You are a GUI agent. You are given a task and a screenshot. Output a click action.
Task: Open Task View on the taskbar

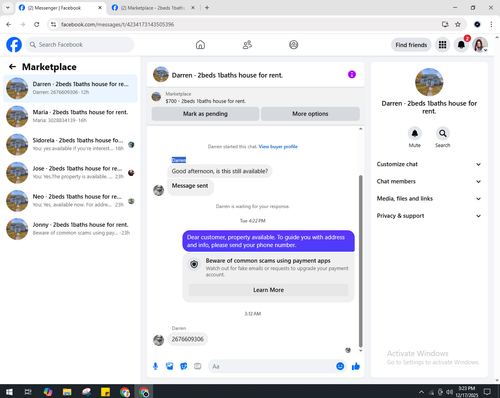28,392
